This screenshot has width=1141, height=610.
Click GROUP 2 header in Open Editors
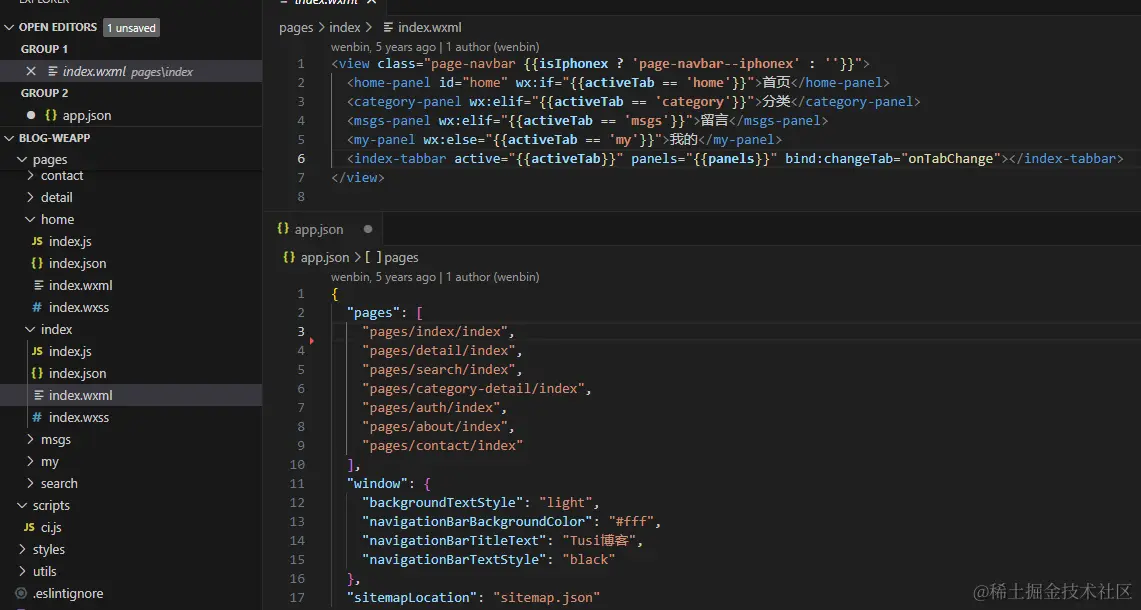click(x=44, y=93)
